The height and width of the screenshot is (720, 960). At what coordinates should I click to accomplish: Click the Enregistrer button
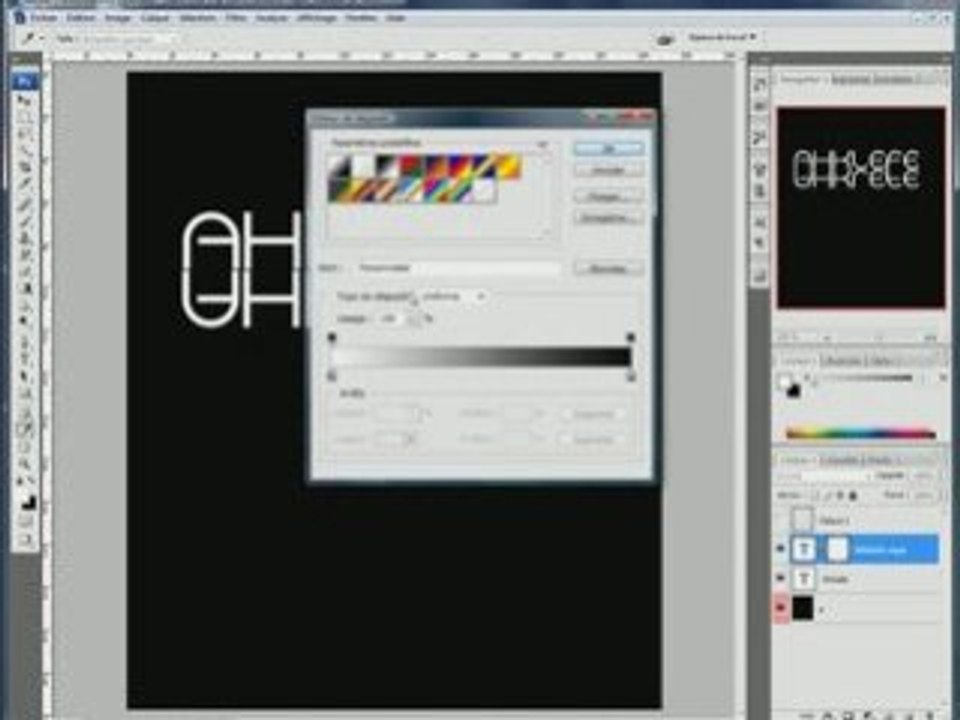coord(609,218)
